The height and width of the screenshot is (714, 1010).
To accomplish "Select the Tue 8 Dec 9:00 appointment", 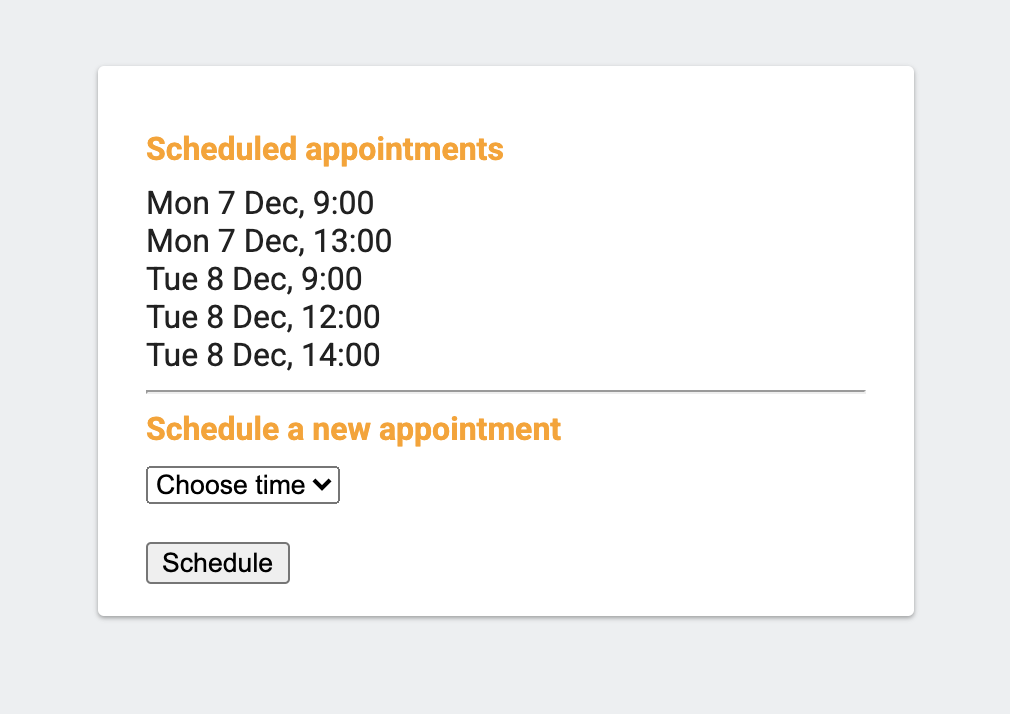I will coord(253,279).
